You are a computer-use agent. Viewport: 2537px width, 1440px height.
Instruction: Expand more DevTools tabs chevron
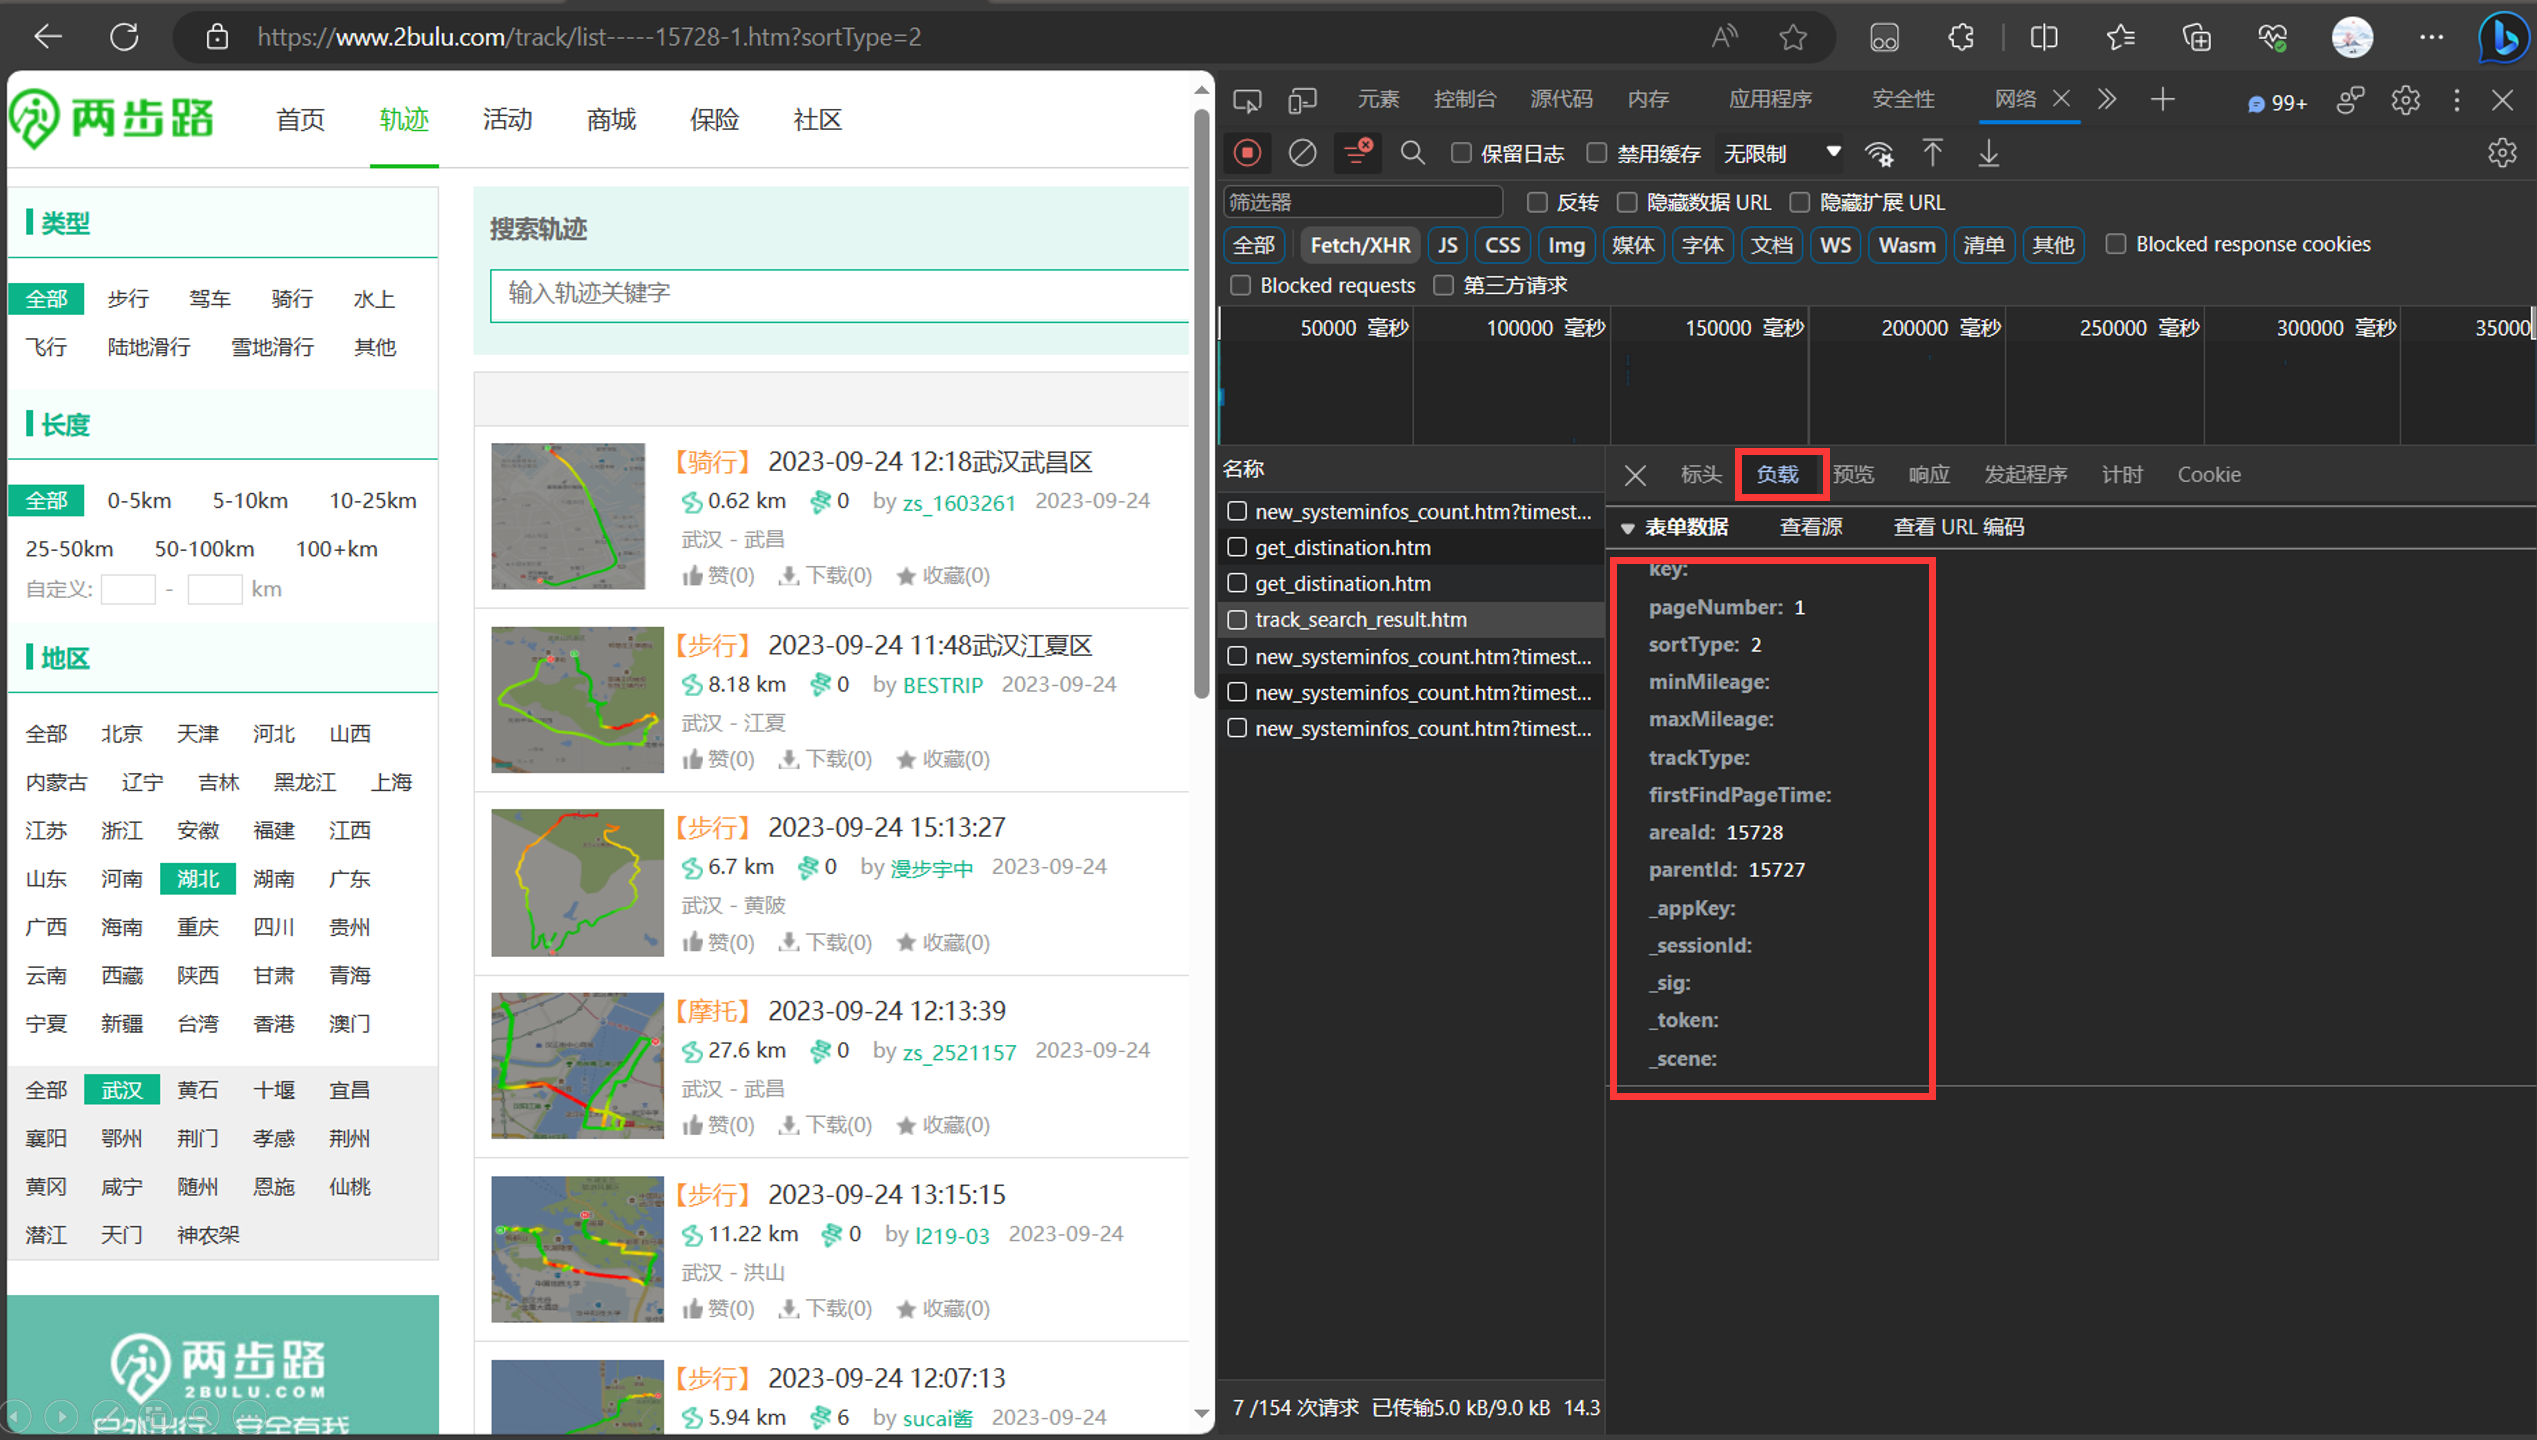point(2107,100)
